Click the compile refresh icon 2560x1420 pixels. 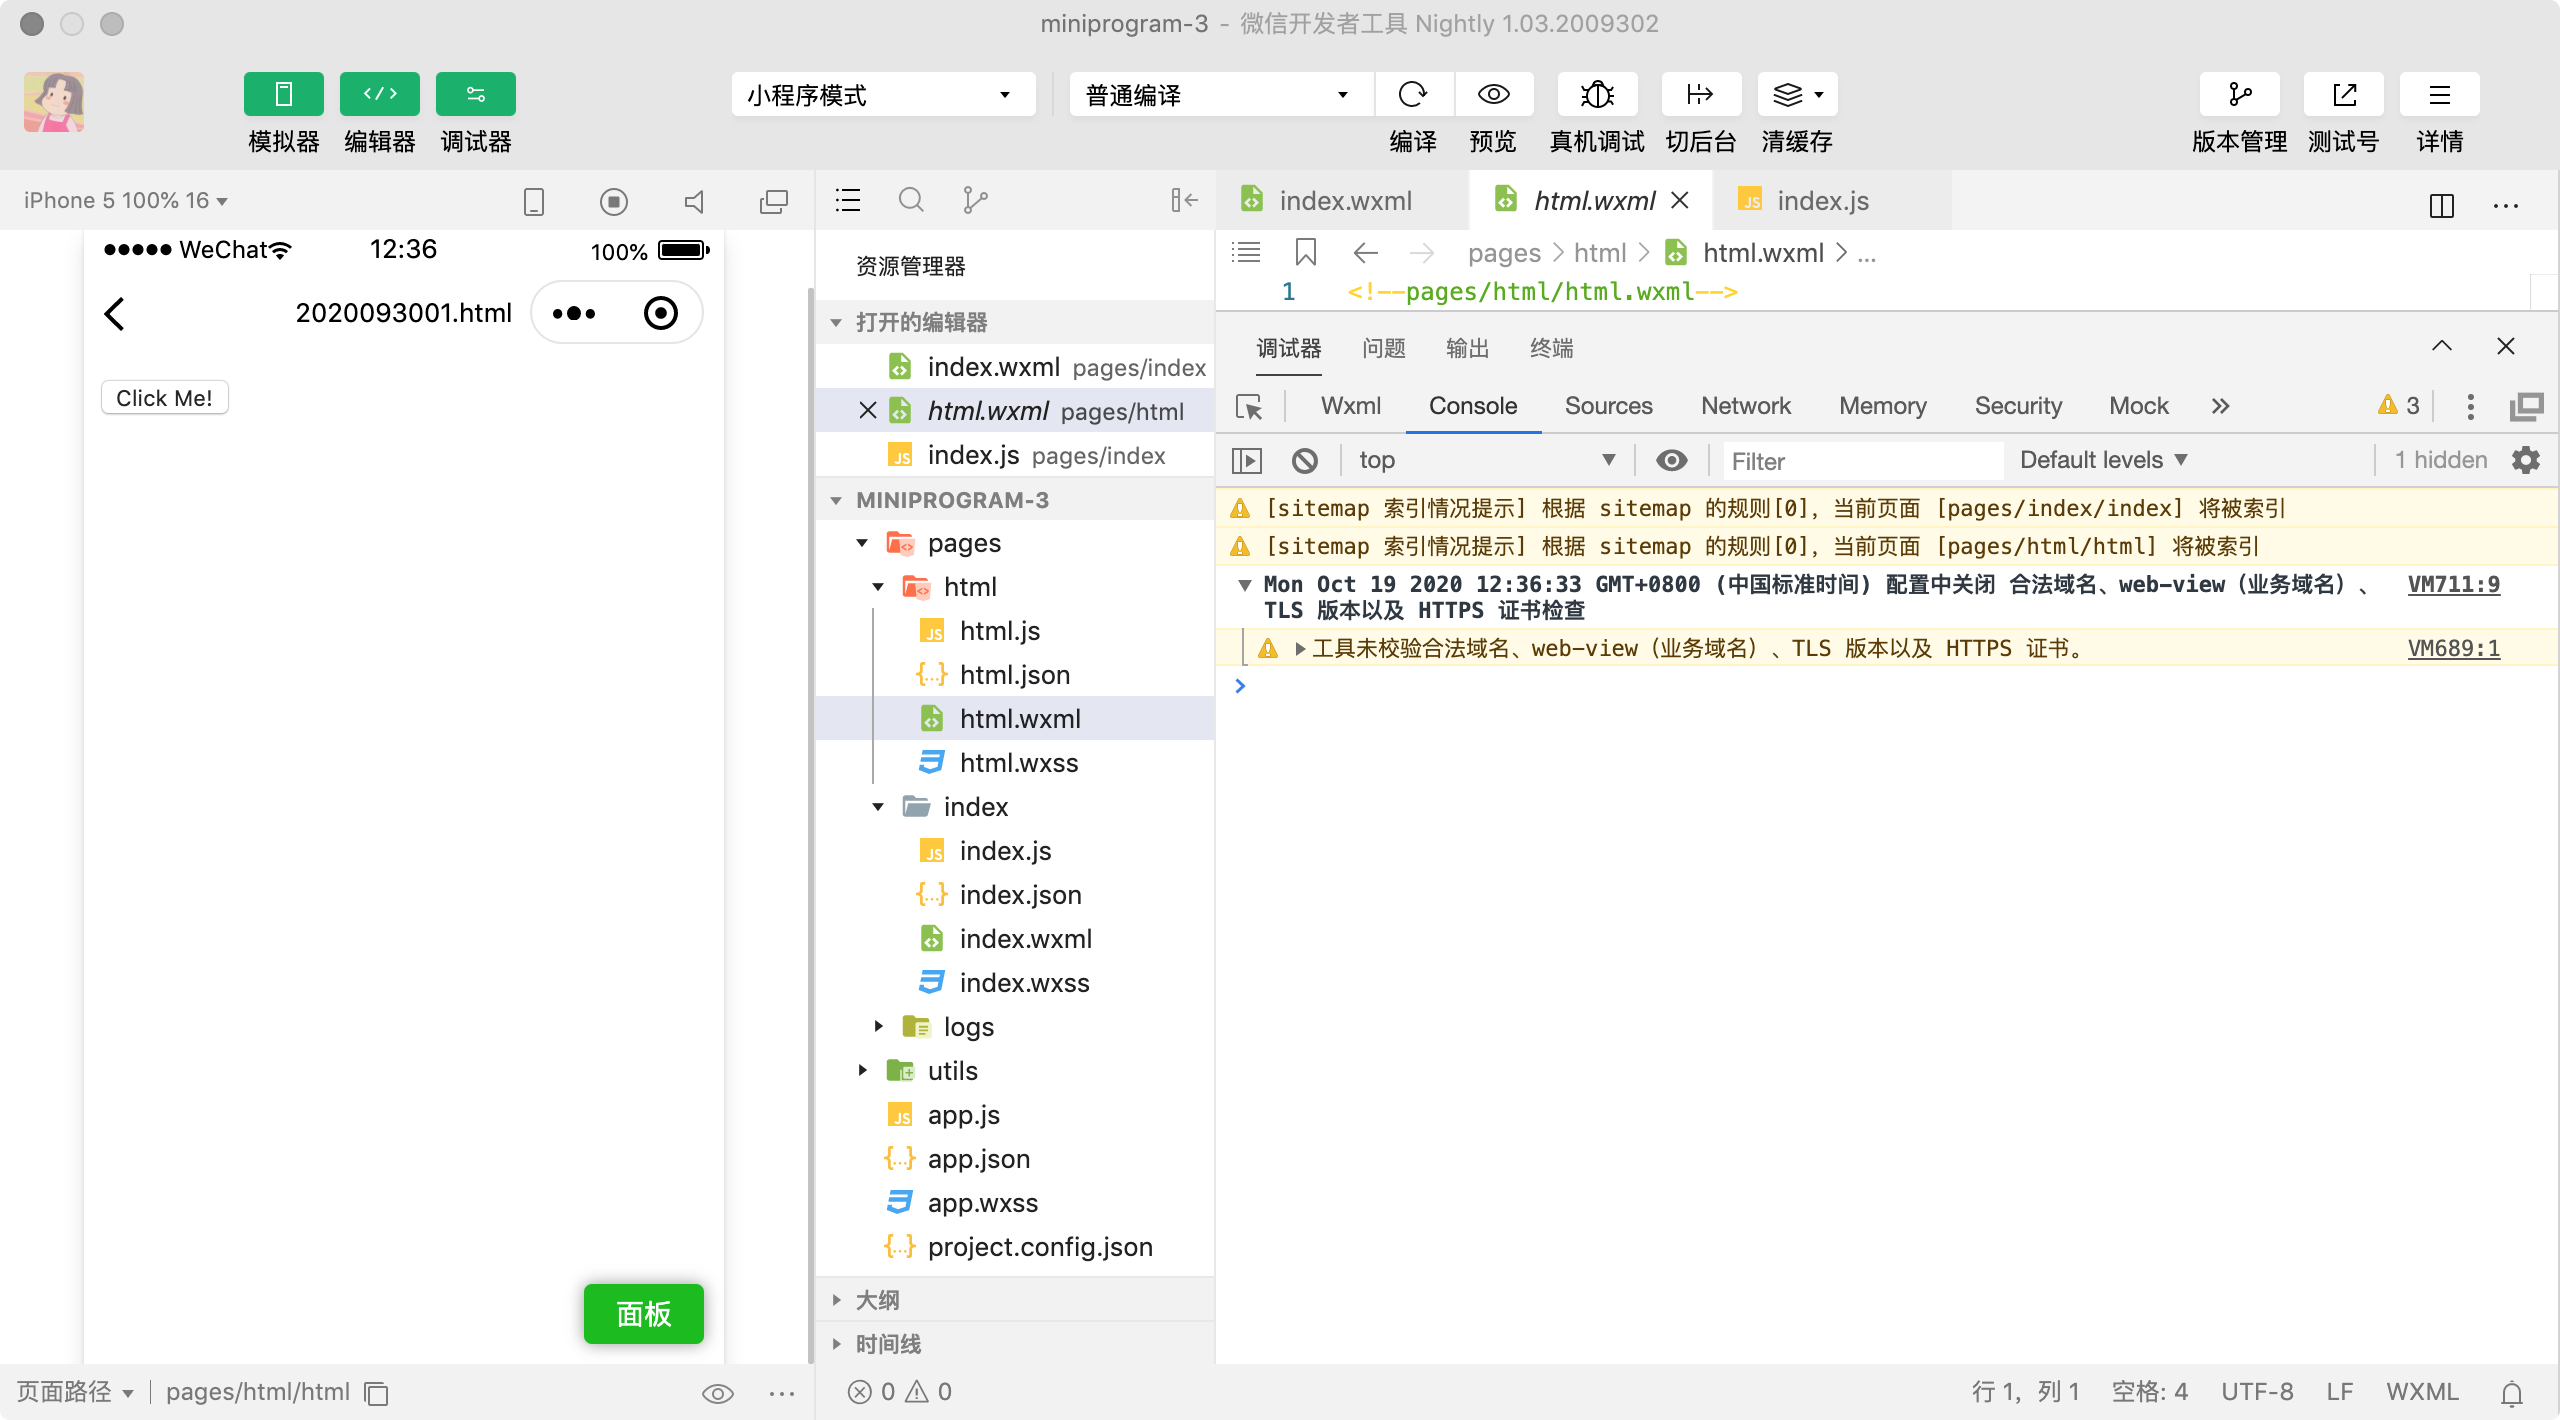[1413, 95]
